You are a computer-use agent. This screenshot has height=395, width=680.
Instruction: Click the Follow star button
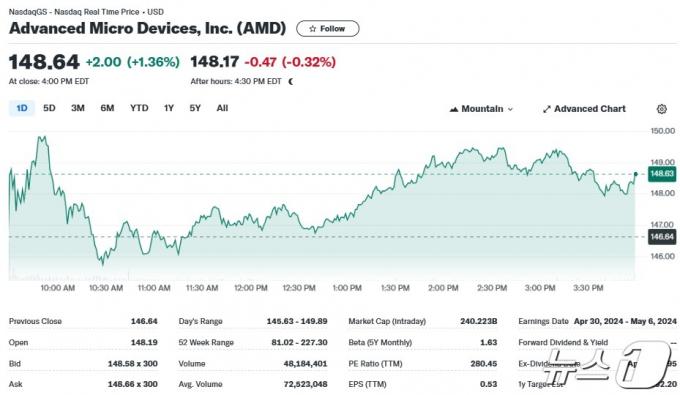[x=327, y=29]
